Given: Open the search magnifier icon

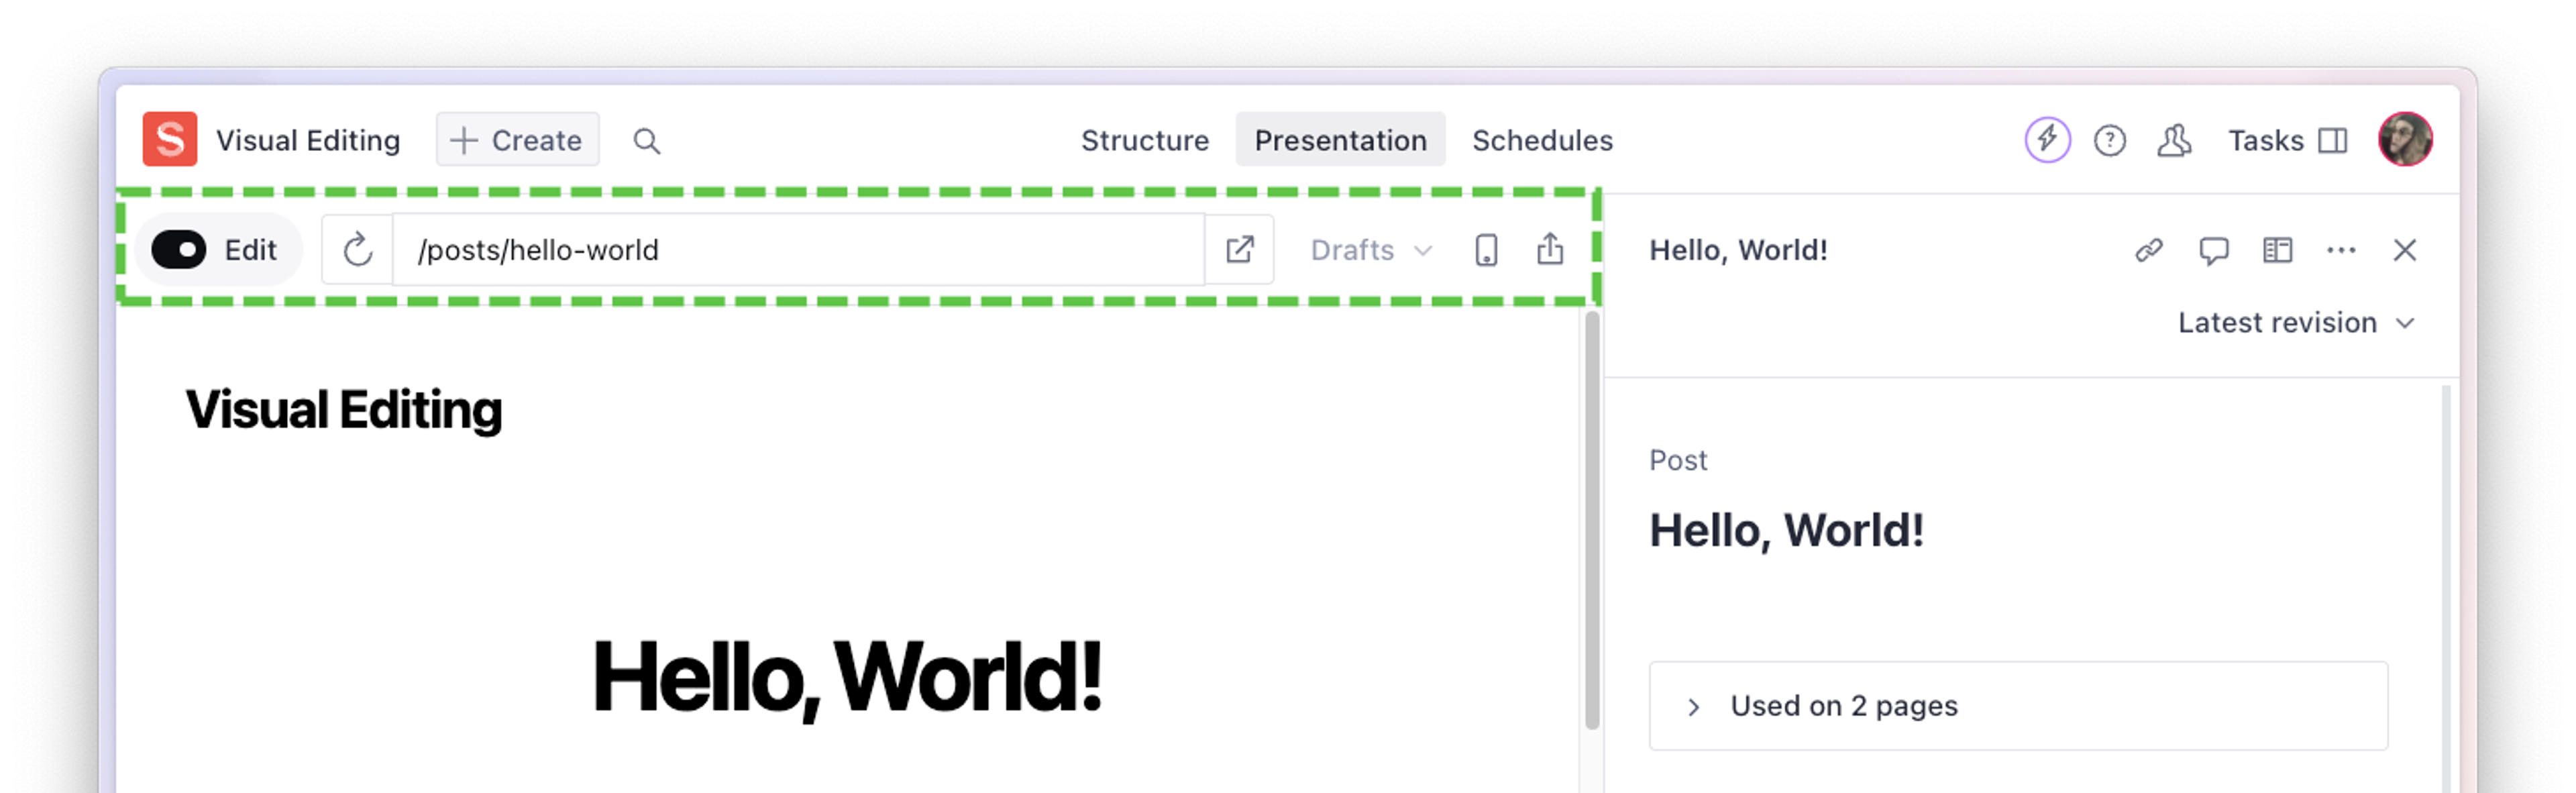Looking at the screenshot, I should coord(647,141).
